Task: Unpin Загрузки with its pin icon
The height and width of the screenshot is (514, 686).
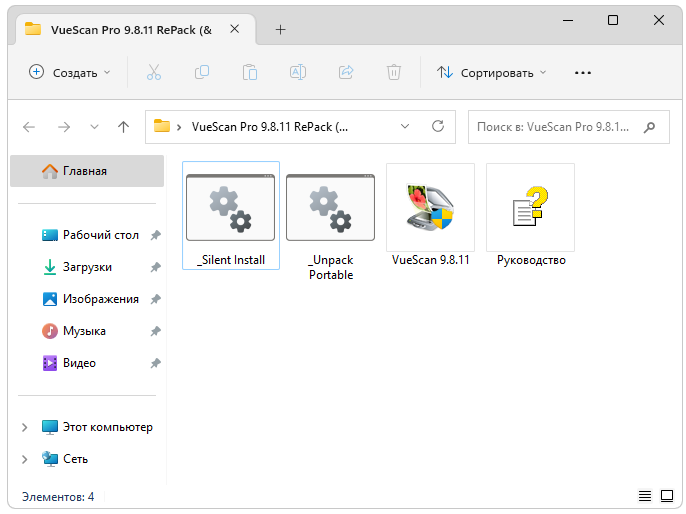Action: click(x=155, y=267)
